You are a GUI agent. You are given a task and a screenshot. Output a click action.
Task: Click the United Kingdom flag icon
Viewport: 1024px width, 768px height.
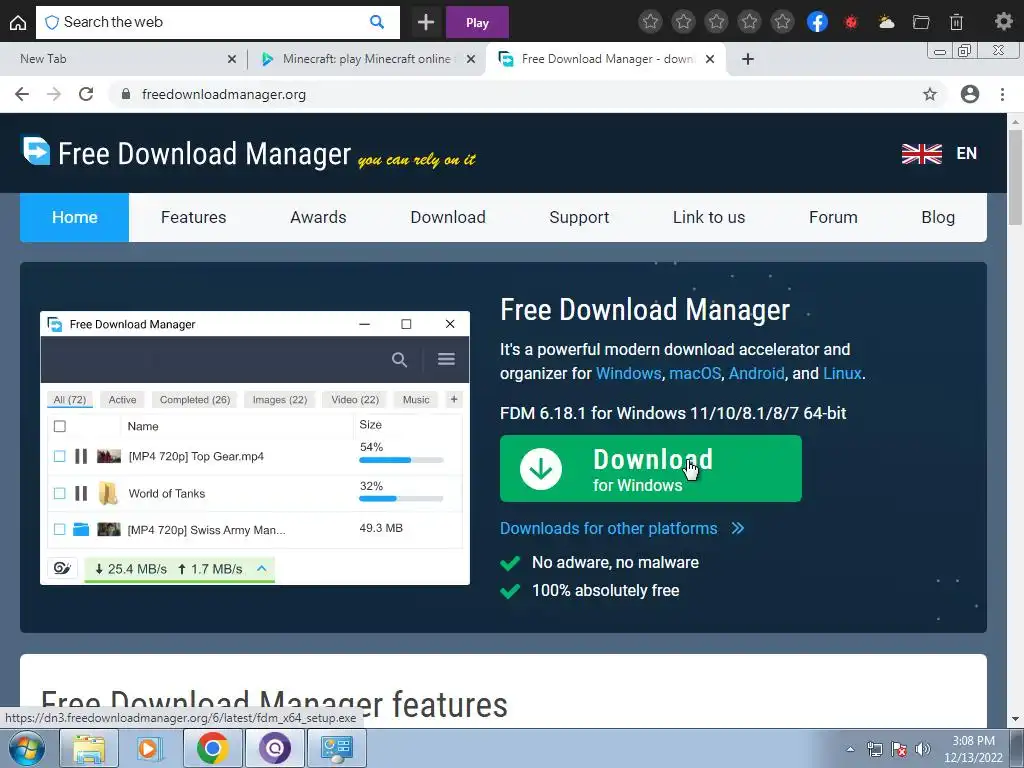pyautogui.click(x=921, y=154)
